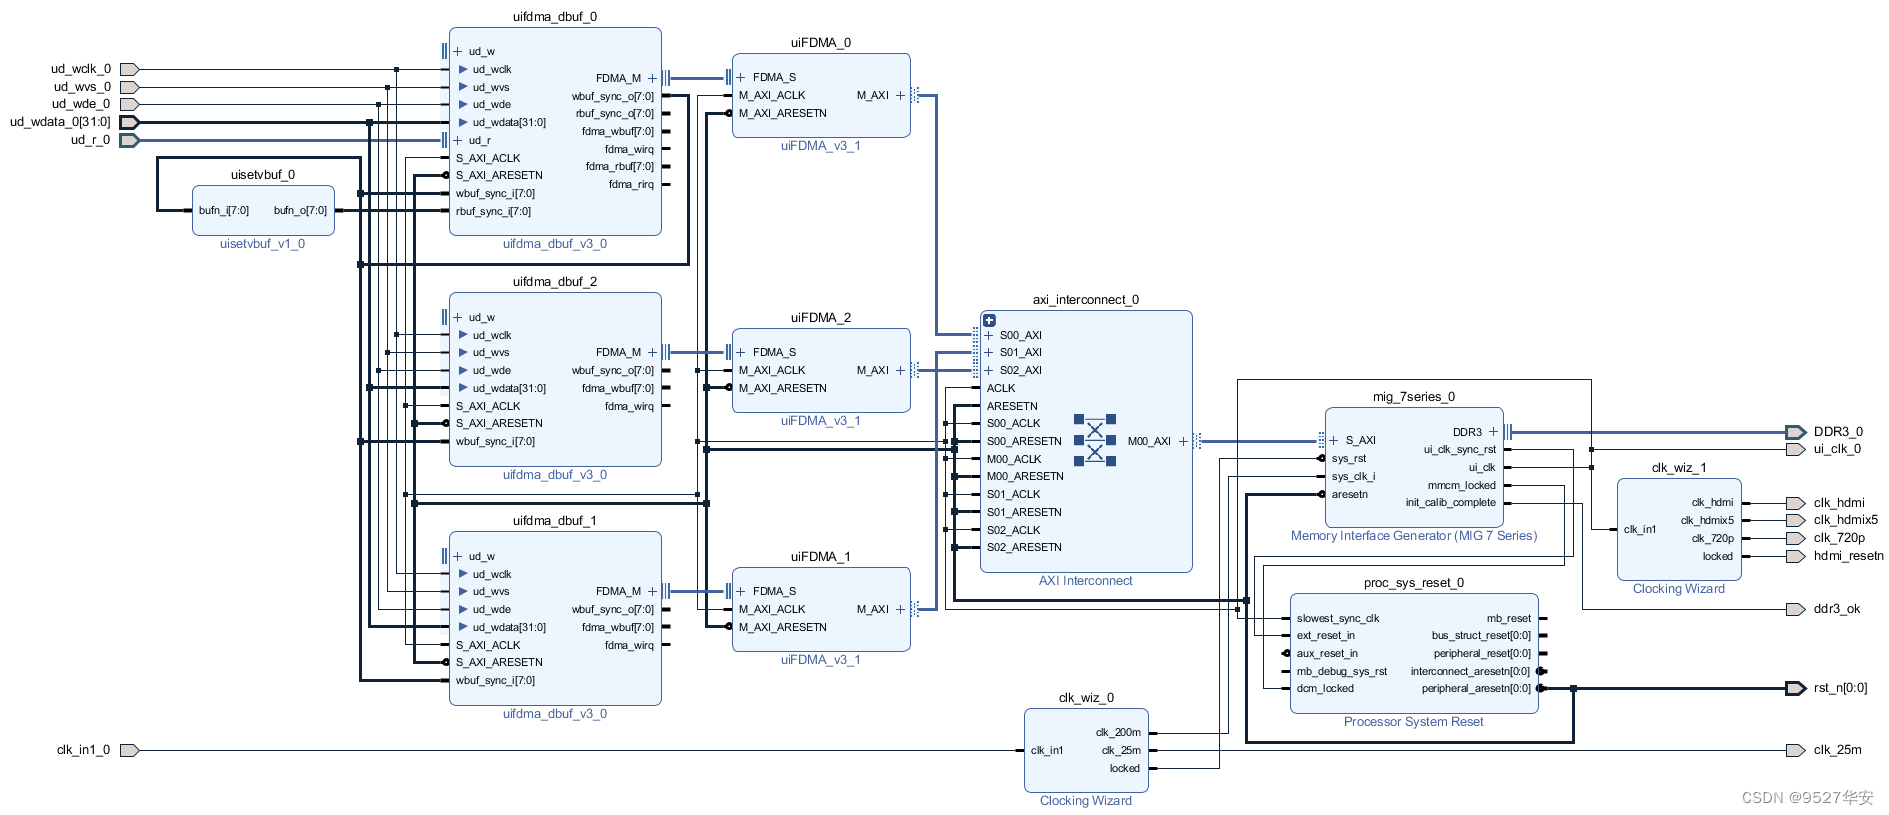Expand S00_AXI interface on AXI interconnect

tap(989, 335)
